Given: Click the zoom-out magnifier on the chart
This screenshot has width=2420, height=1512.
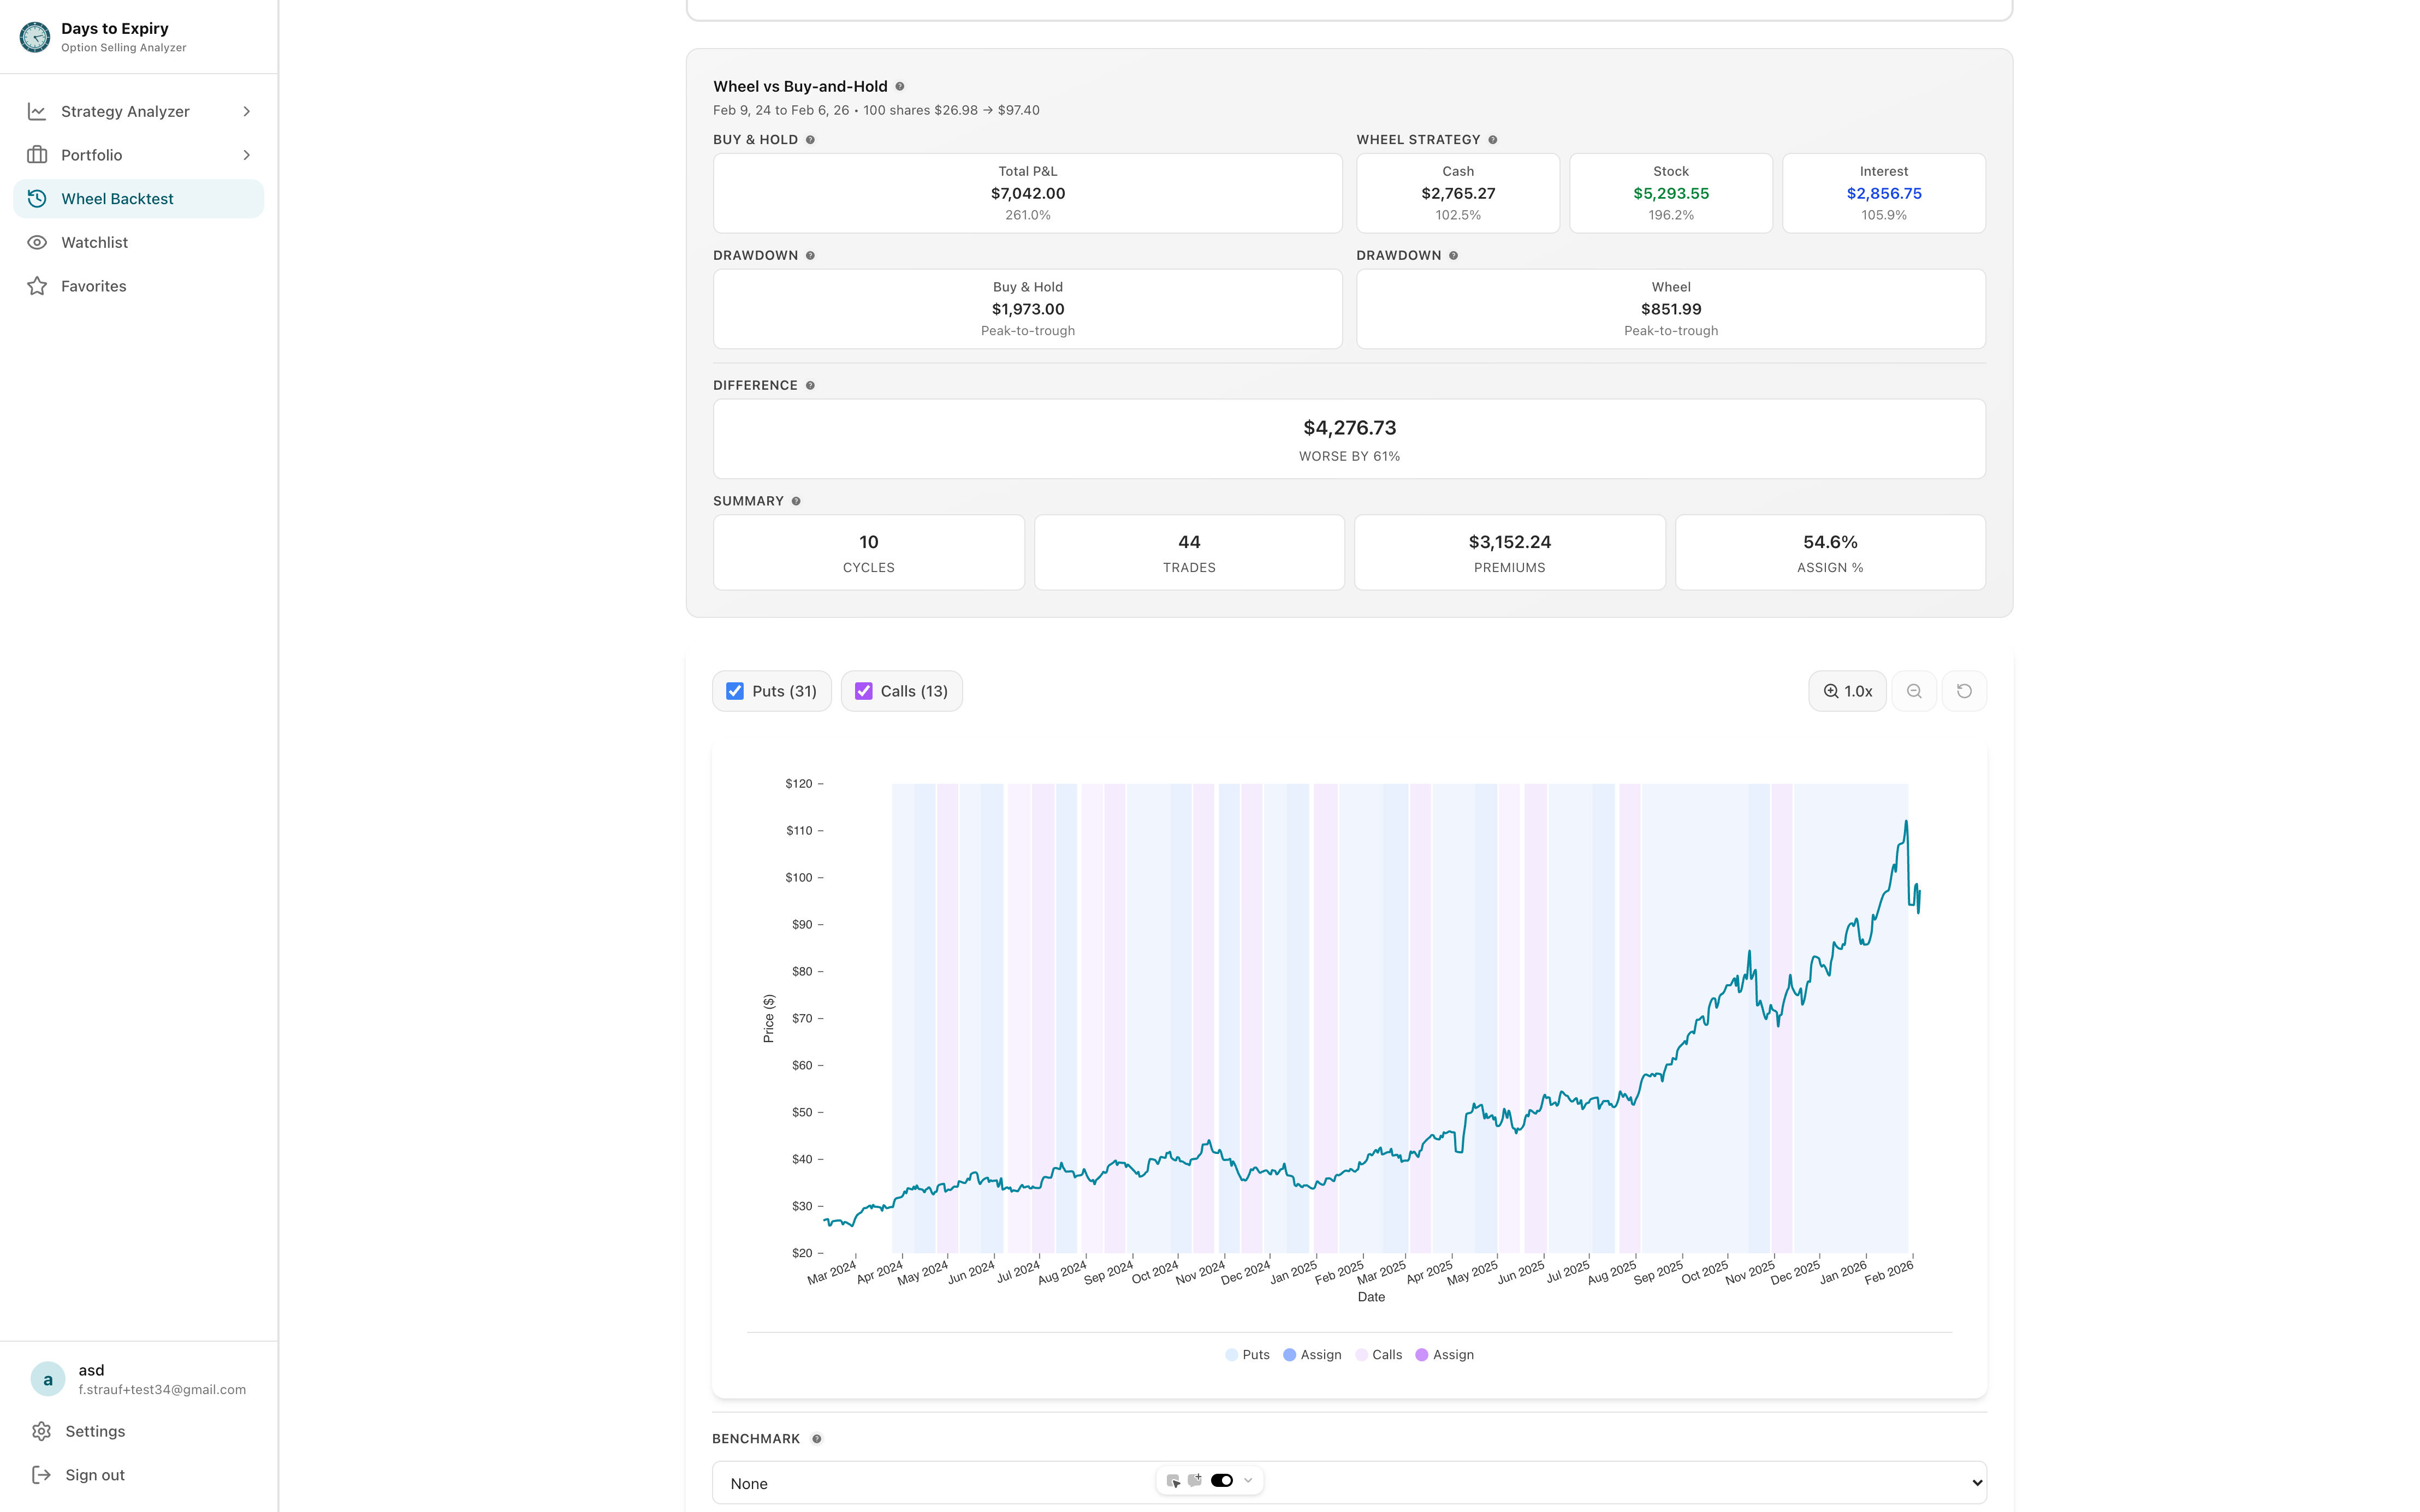Looking at the screenshot, I should pyautogui.click(x=1914, y=691).
